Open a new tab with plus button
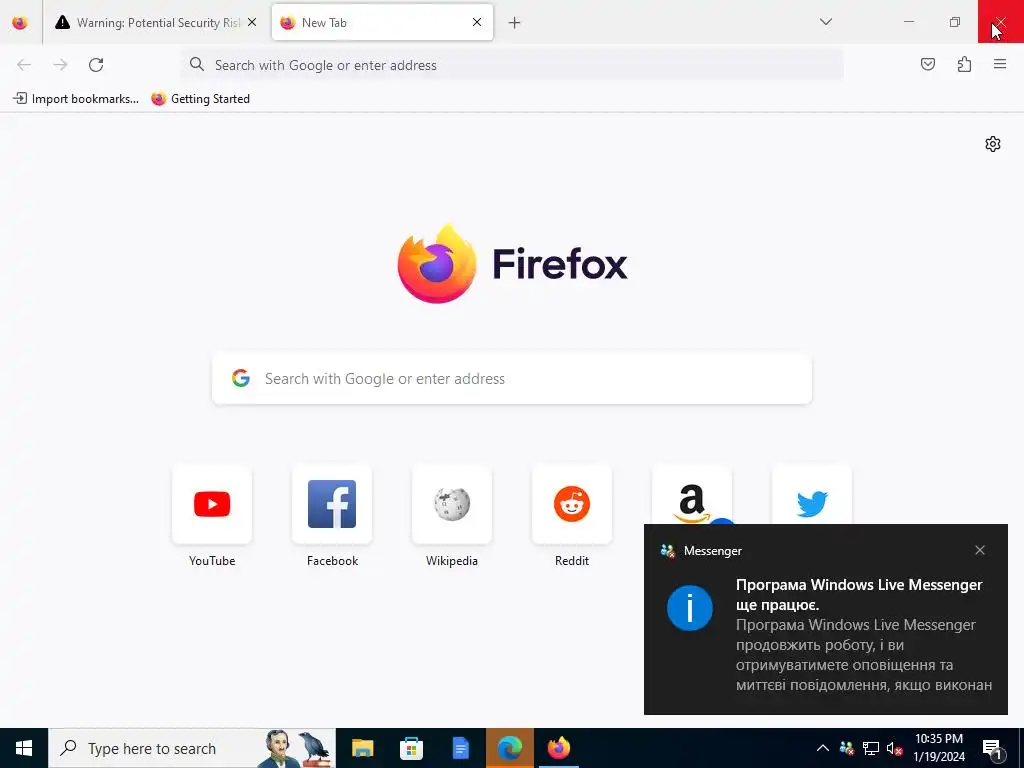The height and width of the screenshot is (768, 1024). click(515, 23)
